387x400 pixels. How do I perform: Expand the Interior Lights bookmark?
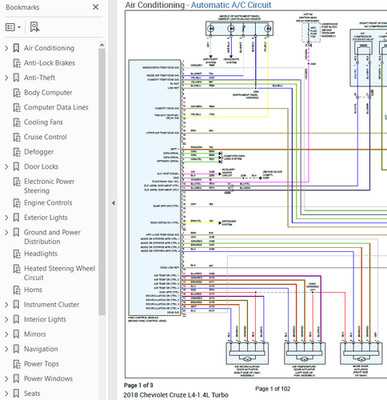(x=6, y=319)
